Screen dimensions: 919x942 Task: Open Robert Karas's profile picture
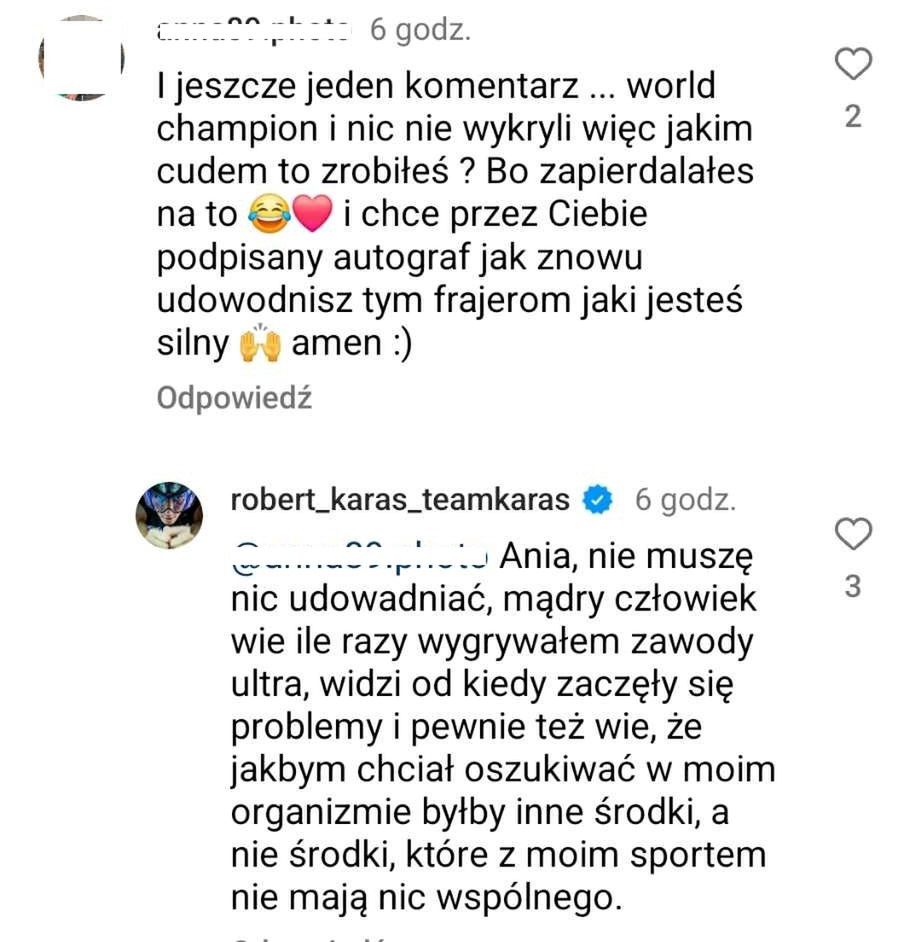coord(169,514)
